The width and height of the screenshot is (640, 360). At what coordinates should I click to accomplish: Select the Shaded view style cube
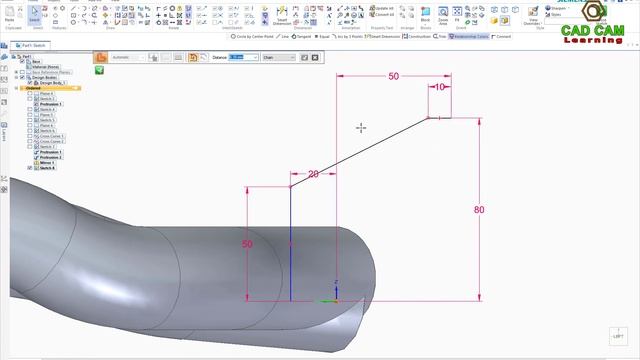494,20
